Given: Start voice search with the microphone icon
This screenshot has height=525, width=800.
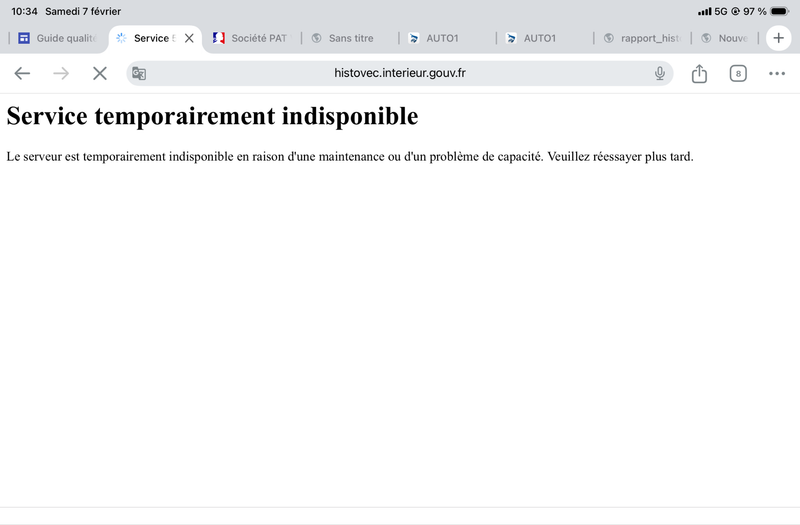Looking at the screenshot, I should pos(660,73).
